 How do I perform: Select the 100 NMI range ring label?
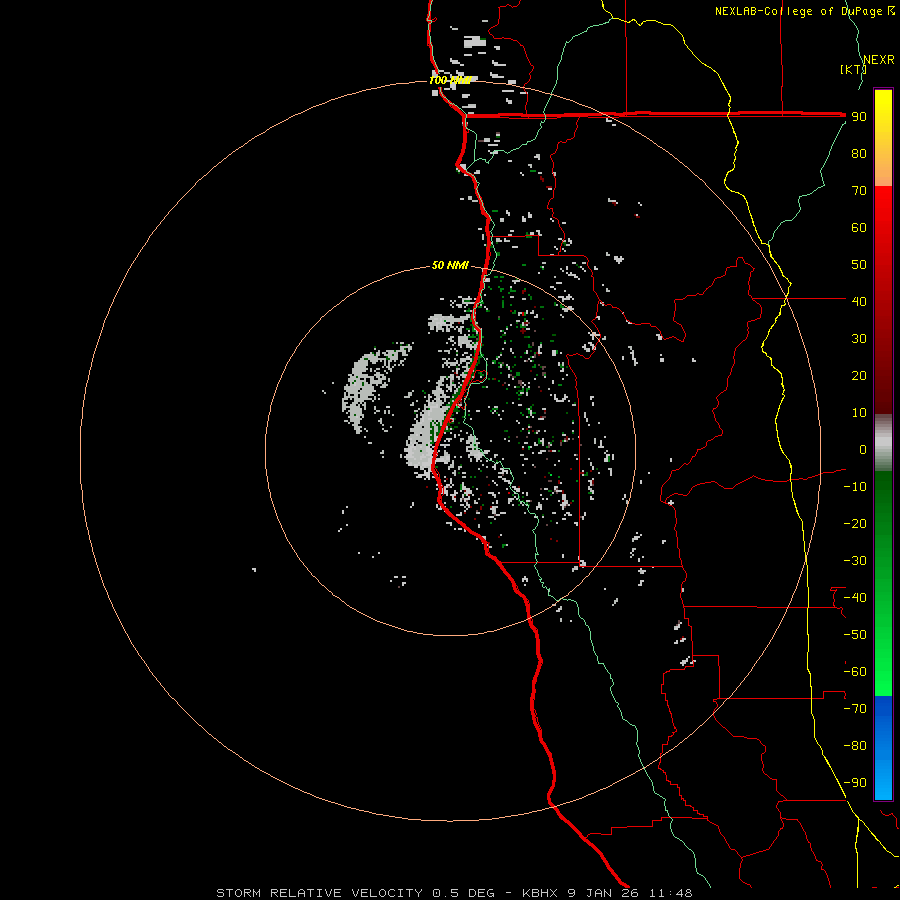point(451,80)
